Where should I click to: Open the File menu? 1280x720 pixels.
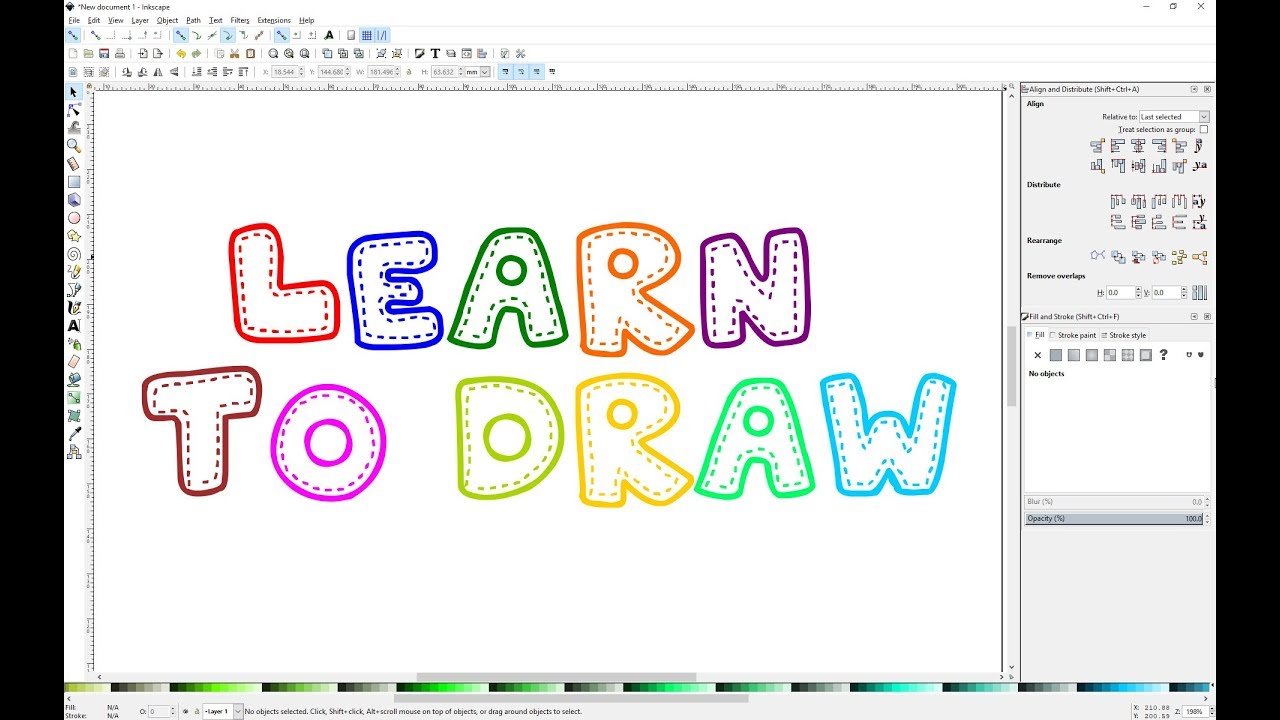point(74,20)
